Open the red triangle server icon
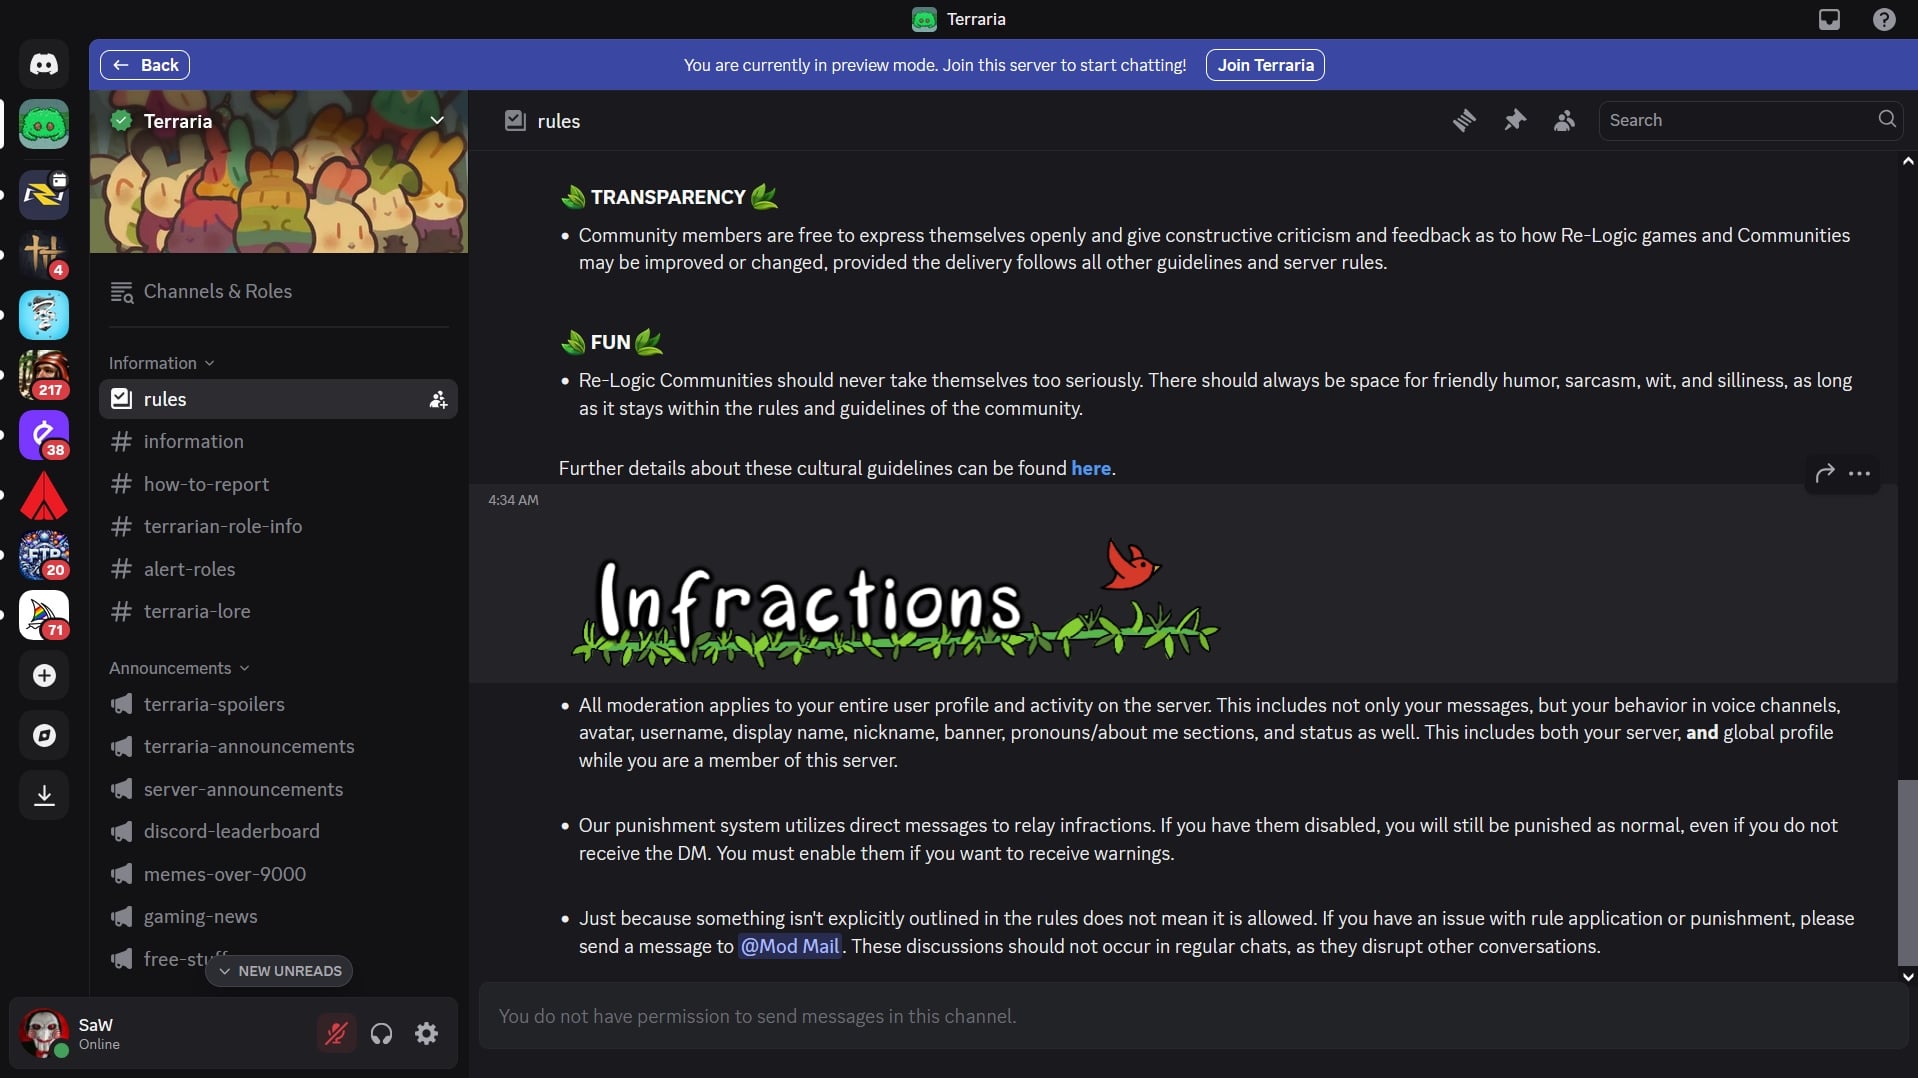This screenshot has width=1918, height=1078. [44, 495]
